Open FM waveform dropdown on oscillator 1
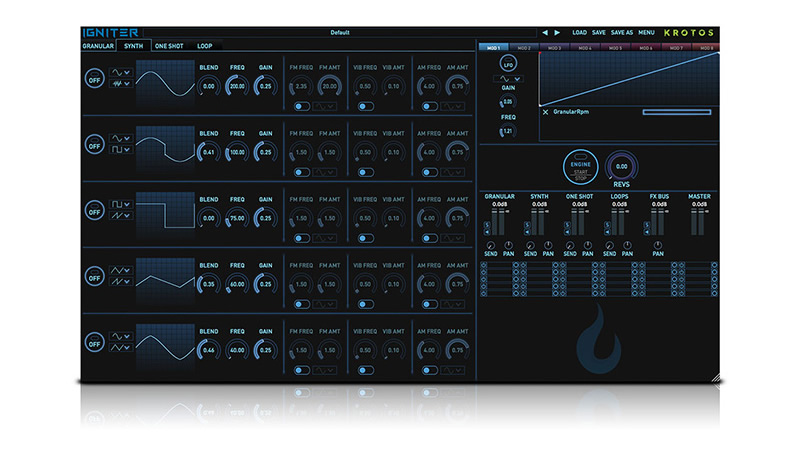Screen dimensions: 800x462 point(324,107)
